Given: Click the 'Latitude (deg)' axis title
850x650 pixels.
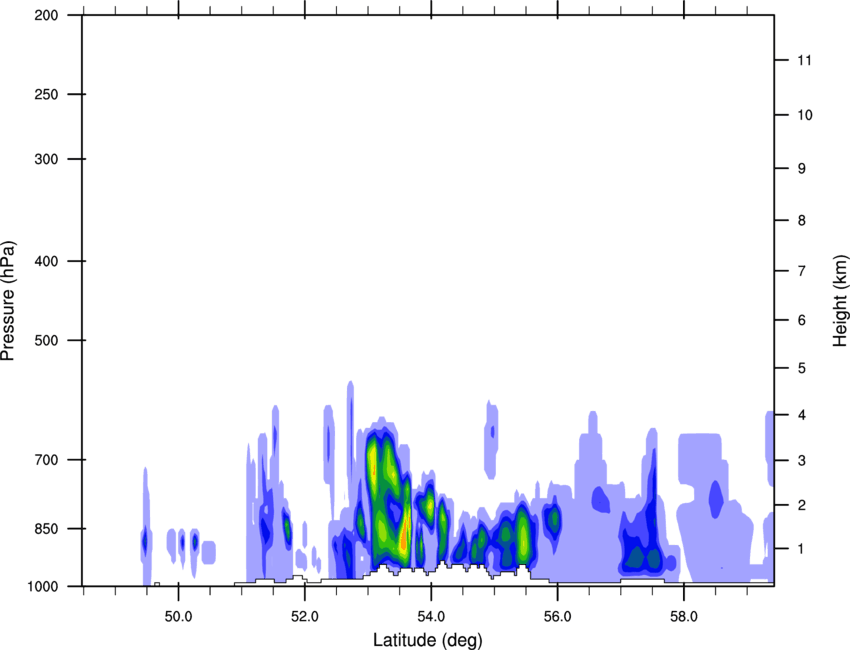Looking at the screenshot, I should tap(428, 640).
